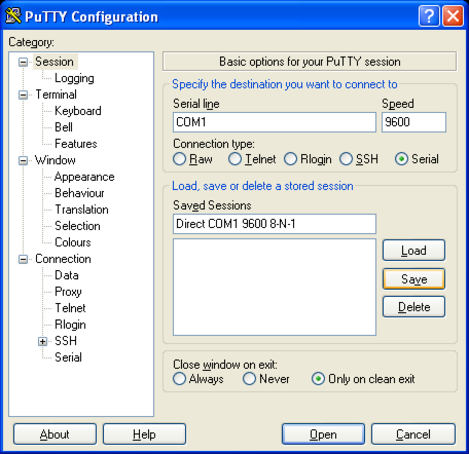Collapse the Terminal tree node
The height and width of the screenshot is (454, 469).
point(23,95)
